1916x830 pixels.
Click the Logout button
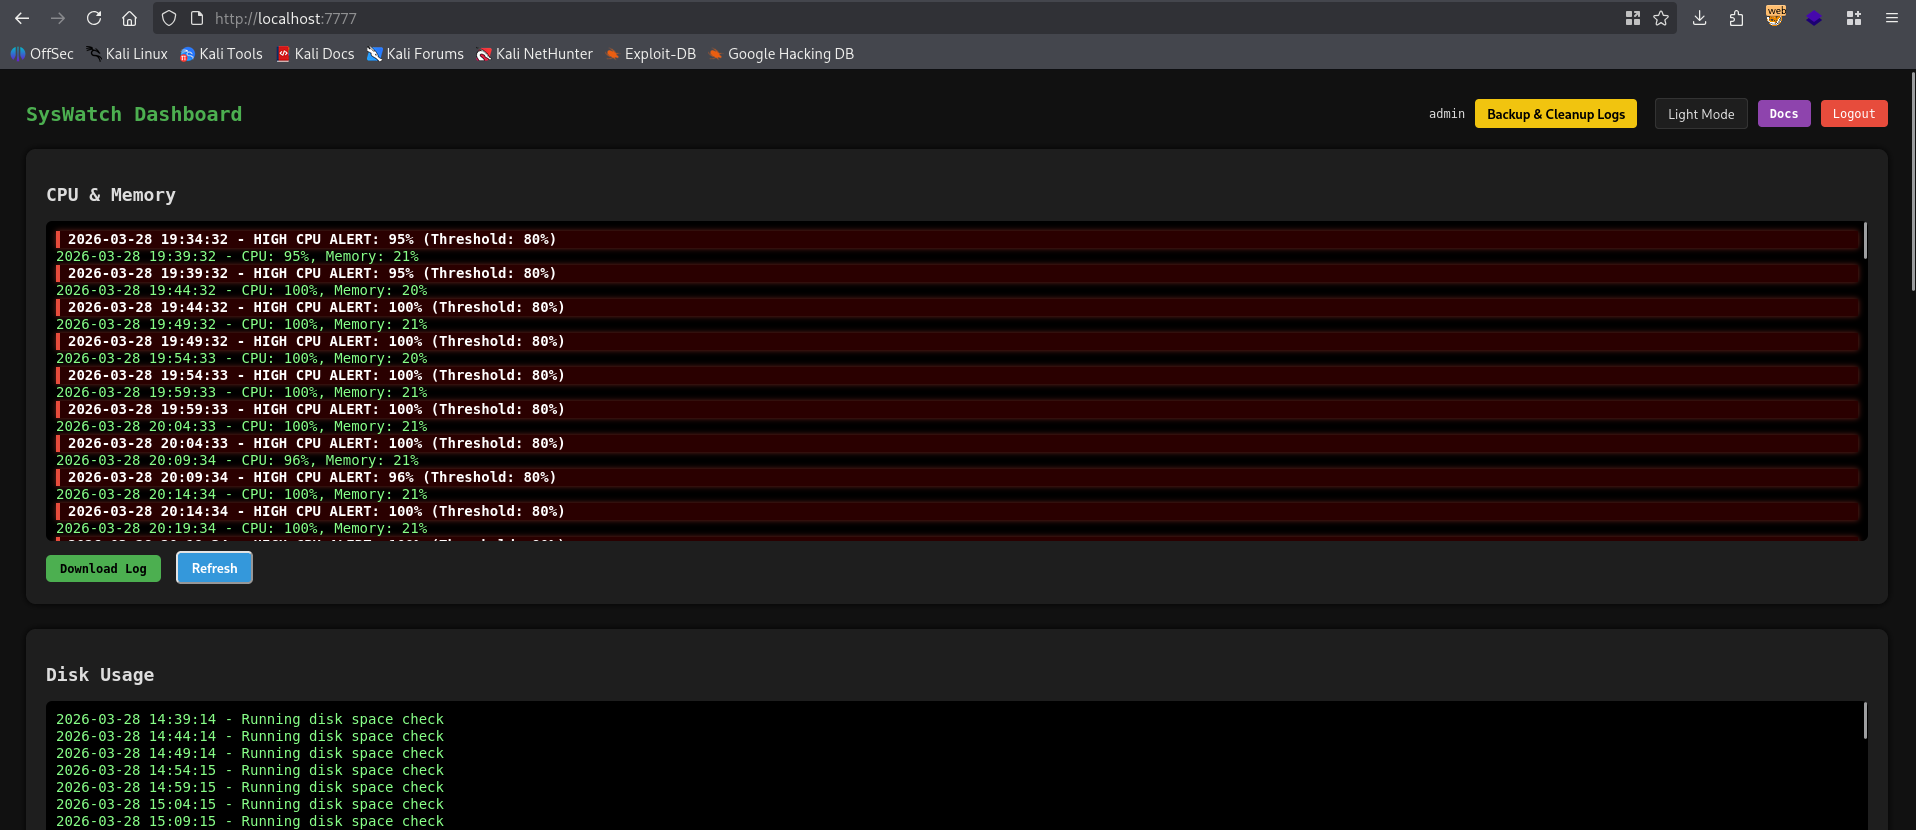click(x=1854, y=114)
